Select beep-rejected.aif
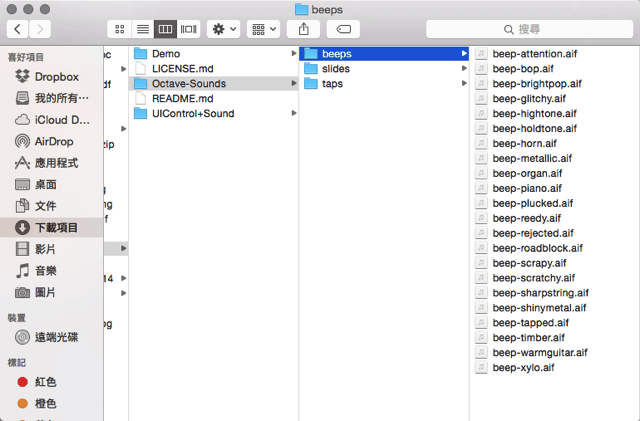Screen dimensions: 640x421 pos(555,233)
